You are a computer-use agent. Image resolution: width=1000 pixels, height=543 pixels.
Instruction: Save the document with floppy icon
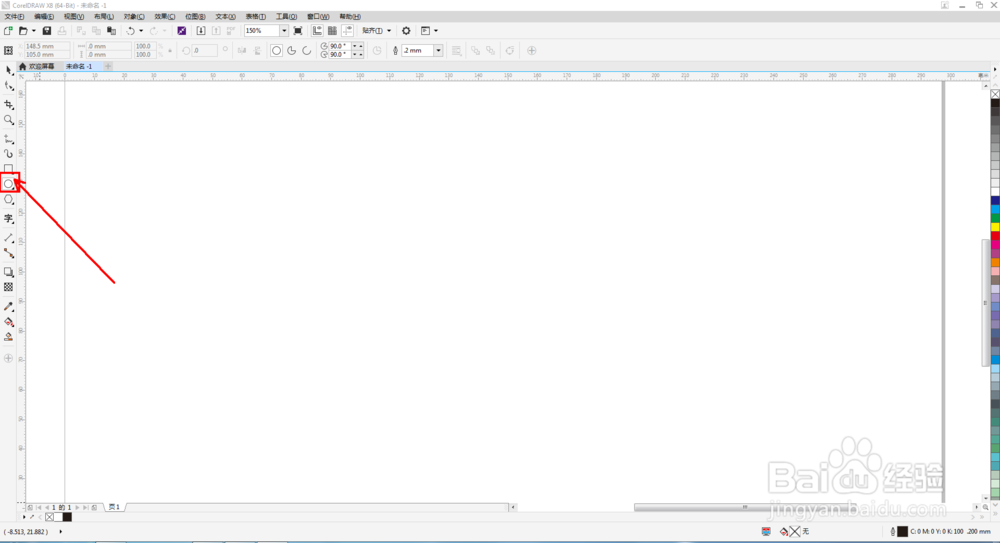47,31
